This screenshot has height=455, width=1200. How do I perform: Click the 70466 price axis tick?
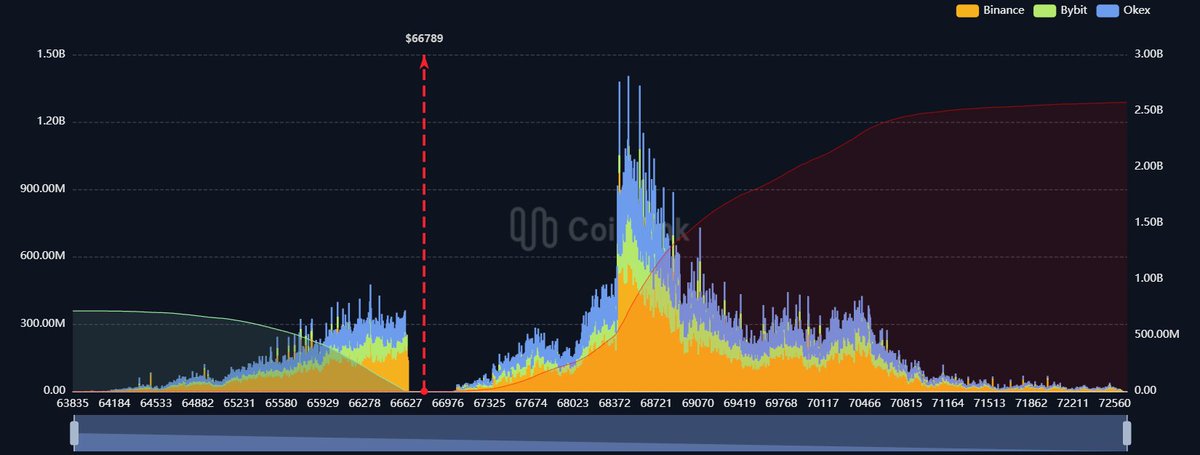coord(865,404)
